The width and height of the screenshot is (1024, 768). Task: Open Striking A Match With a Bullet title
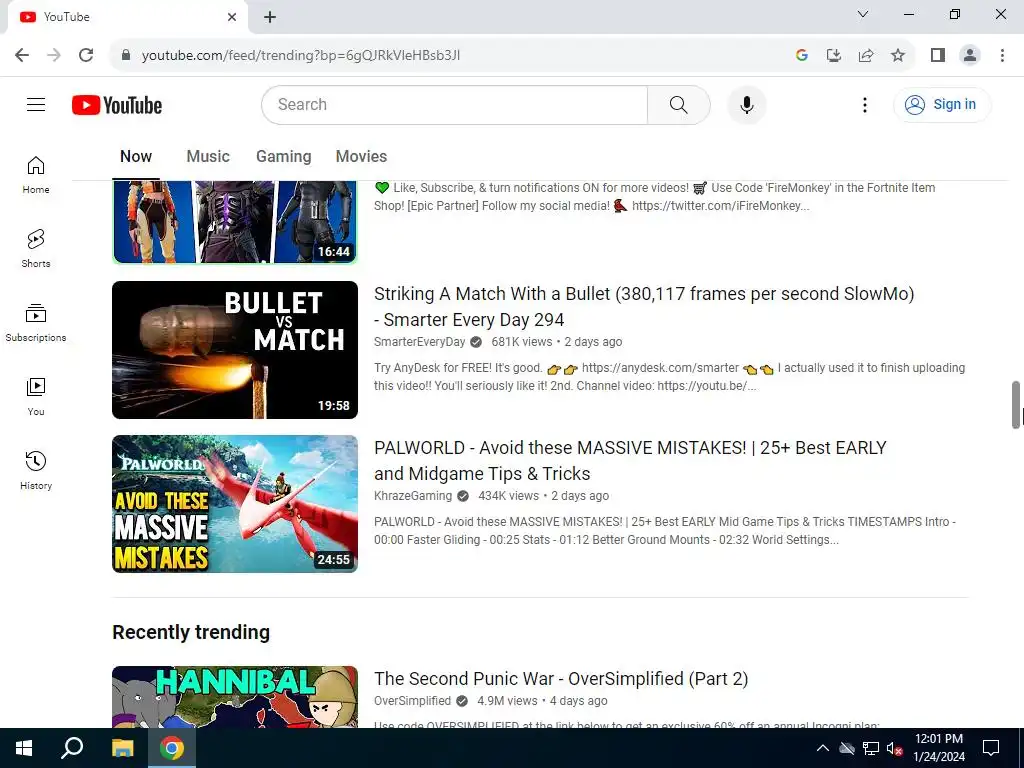pos(643,307)
